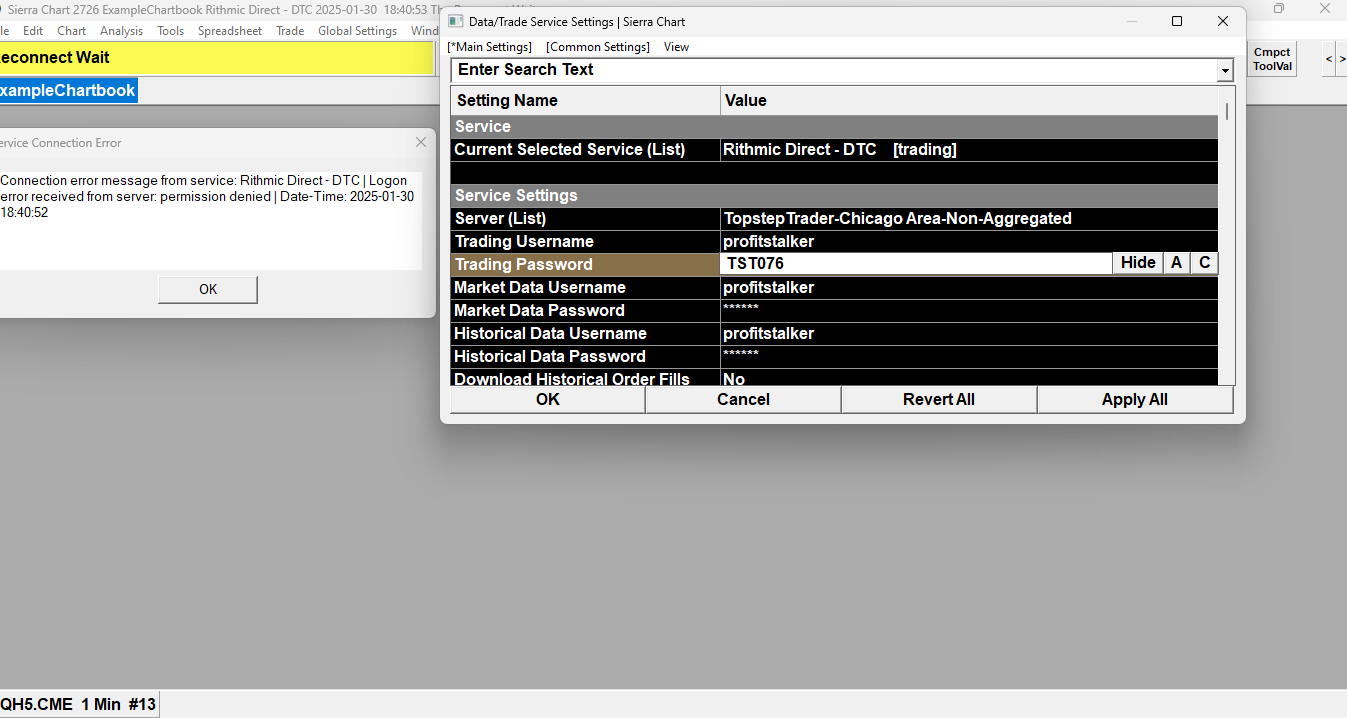Select the ExampleChartbook tab
The image size is (1347, 718).
[67, 91]
